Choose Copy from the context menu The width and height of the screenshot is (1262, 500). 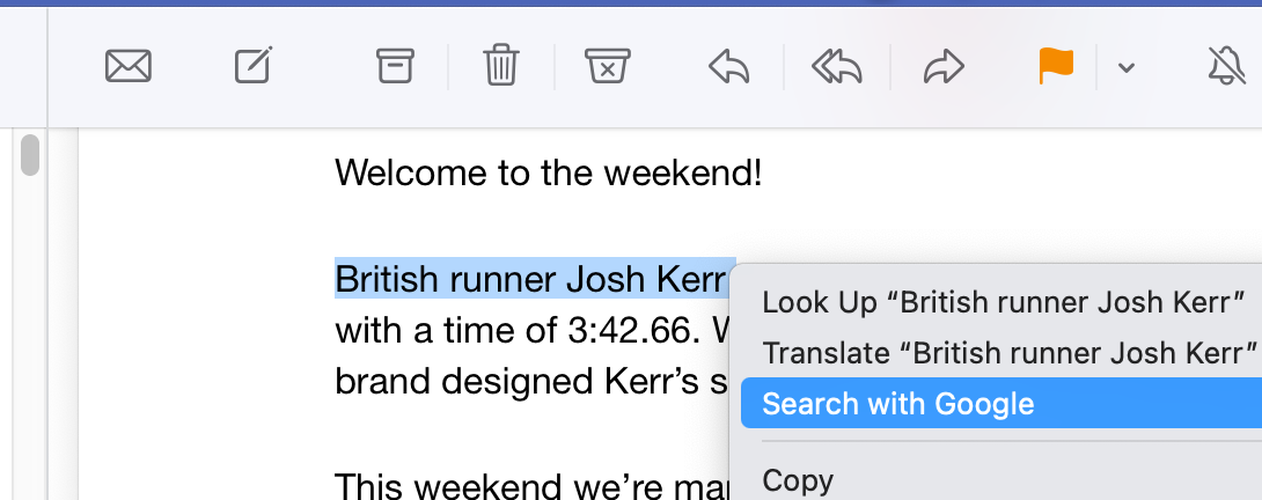[x=798, y=480]
